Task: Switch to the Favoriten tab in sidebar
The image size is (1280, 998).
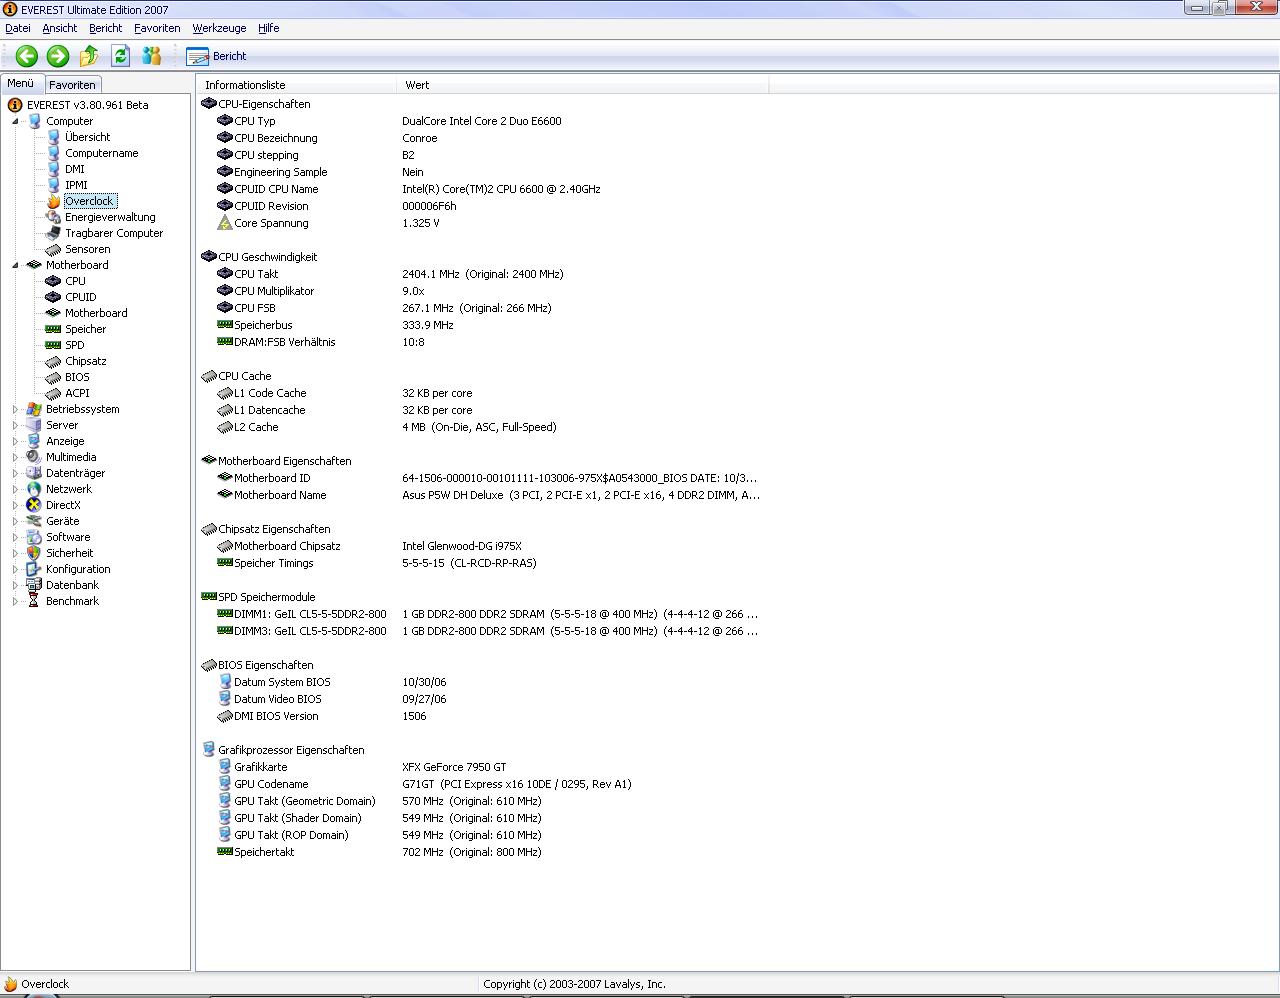Action: click(x=72, y=85)
